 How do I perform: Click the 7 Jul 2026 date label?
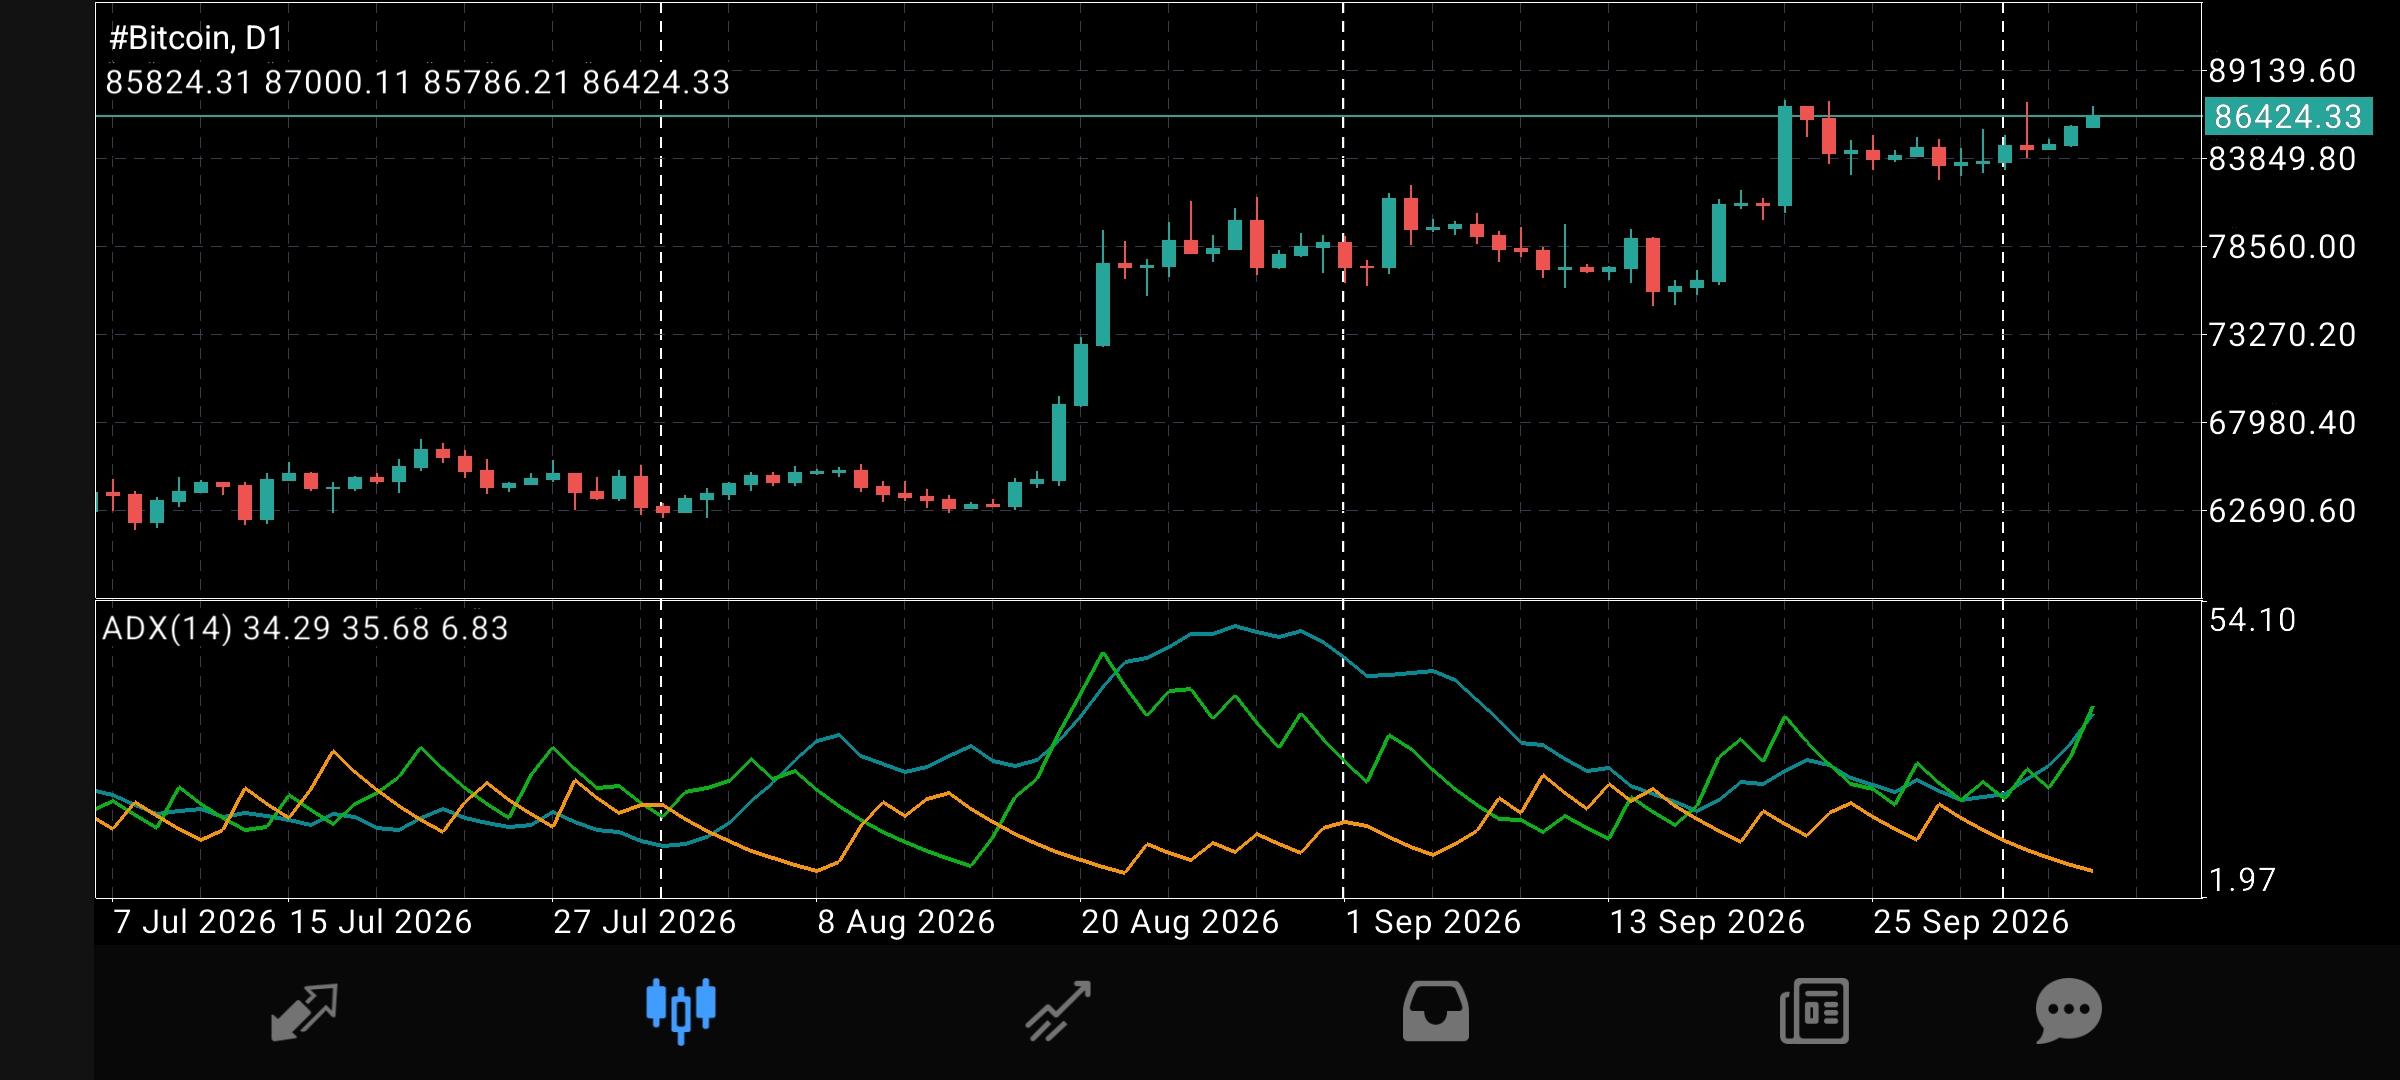(195, 922)
